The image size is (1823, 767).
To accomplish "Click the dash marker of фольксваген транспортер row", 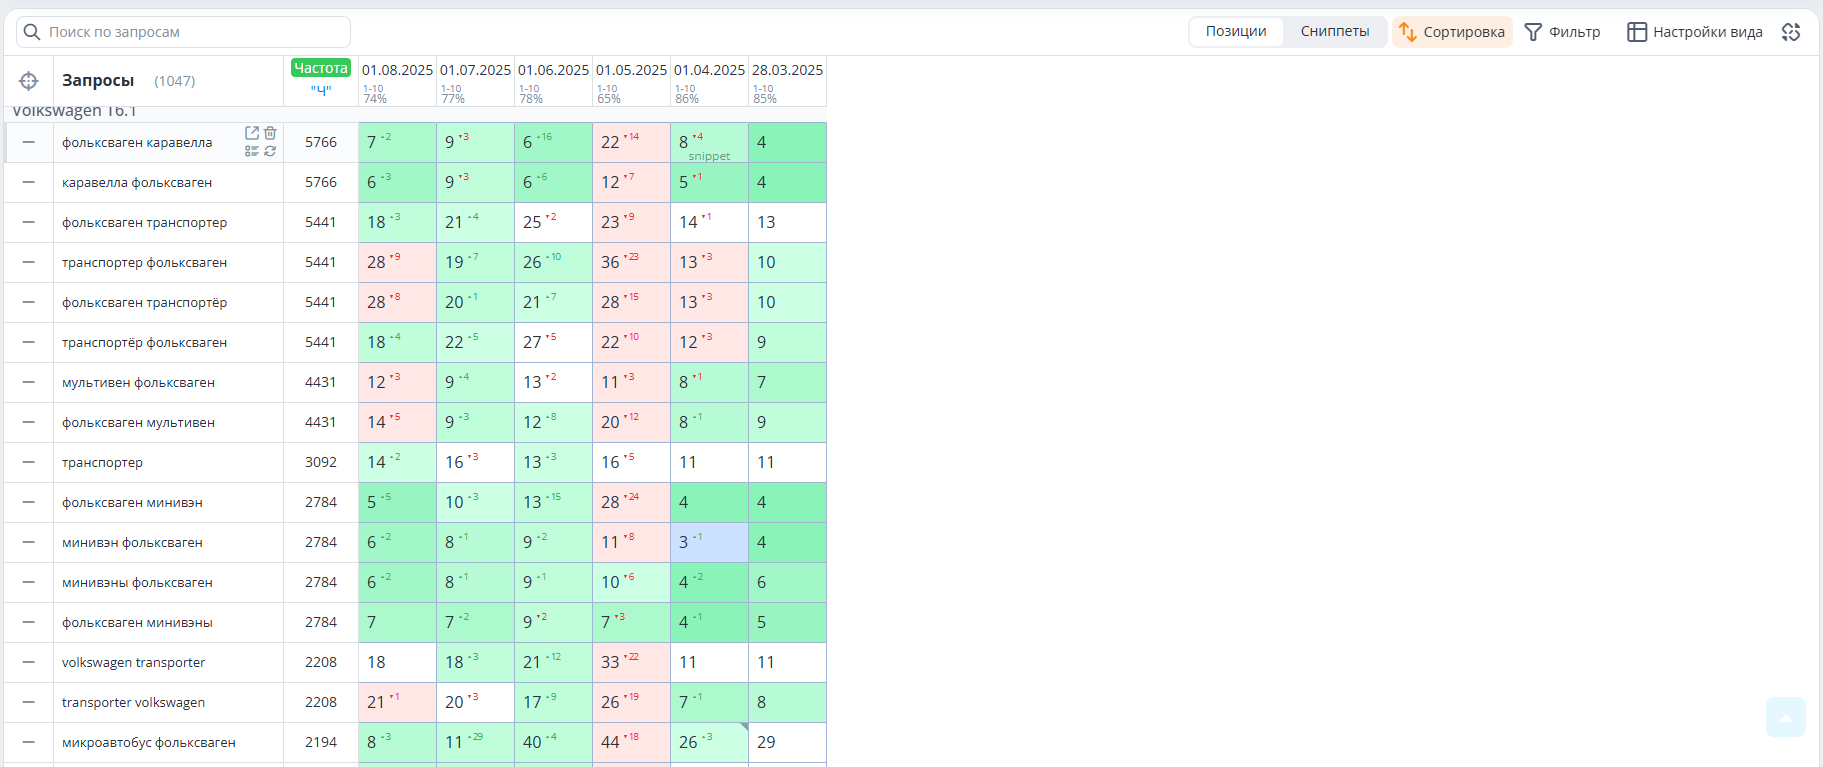I will 29,222.
